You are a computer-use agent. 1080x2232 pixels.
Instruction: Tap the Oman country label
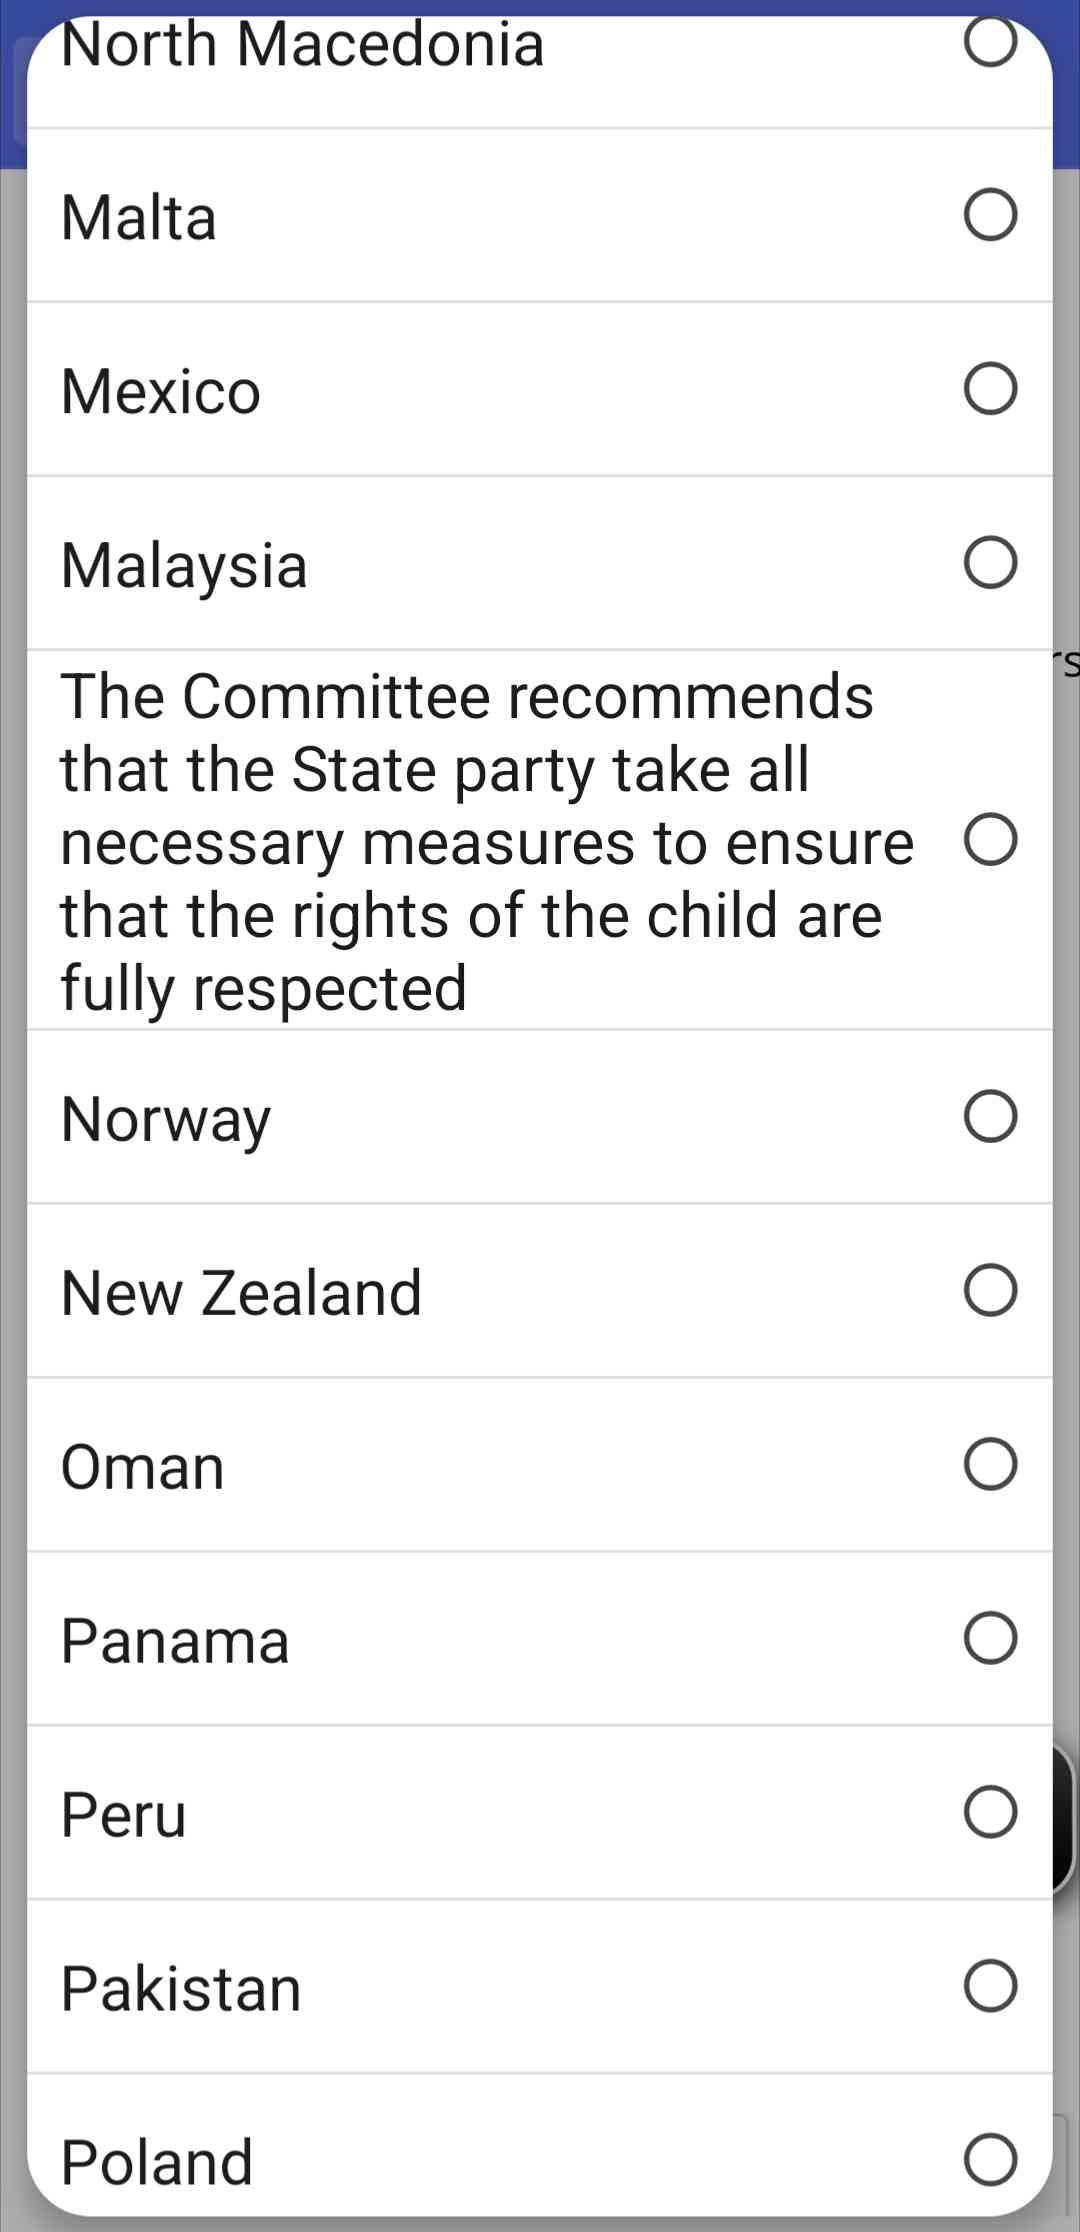coord(143,1466)
